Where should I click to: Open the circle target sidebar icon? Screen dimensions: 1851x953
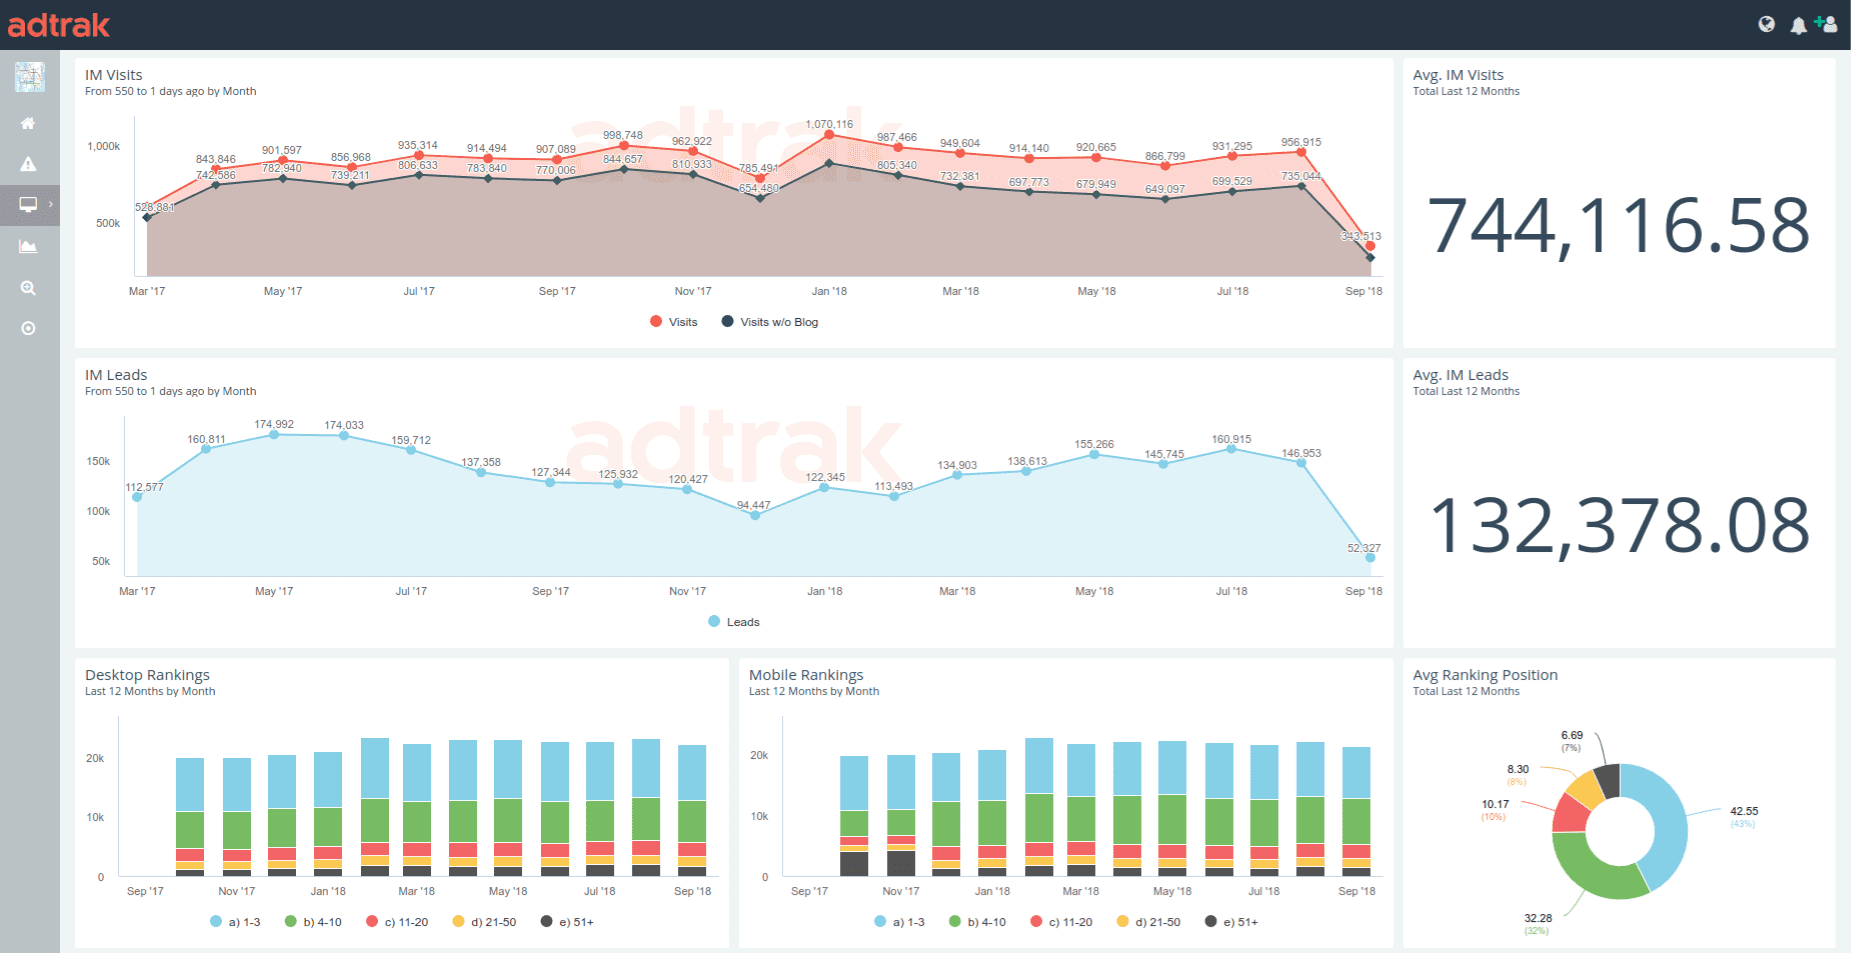28,328
